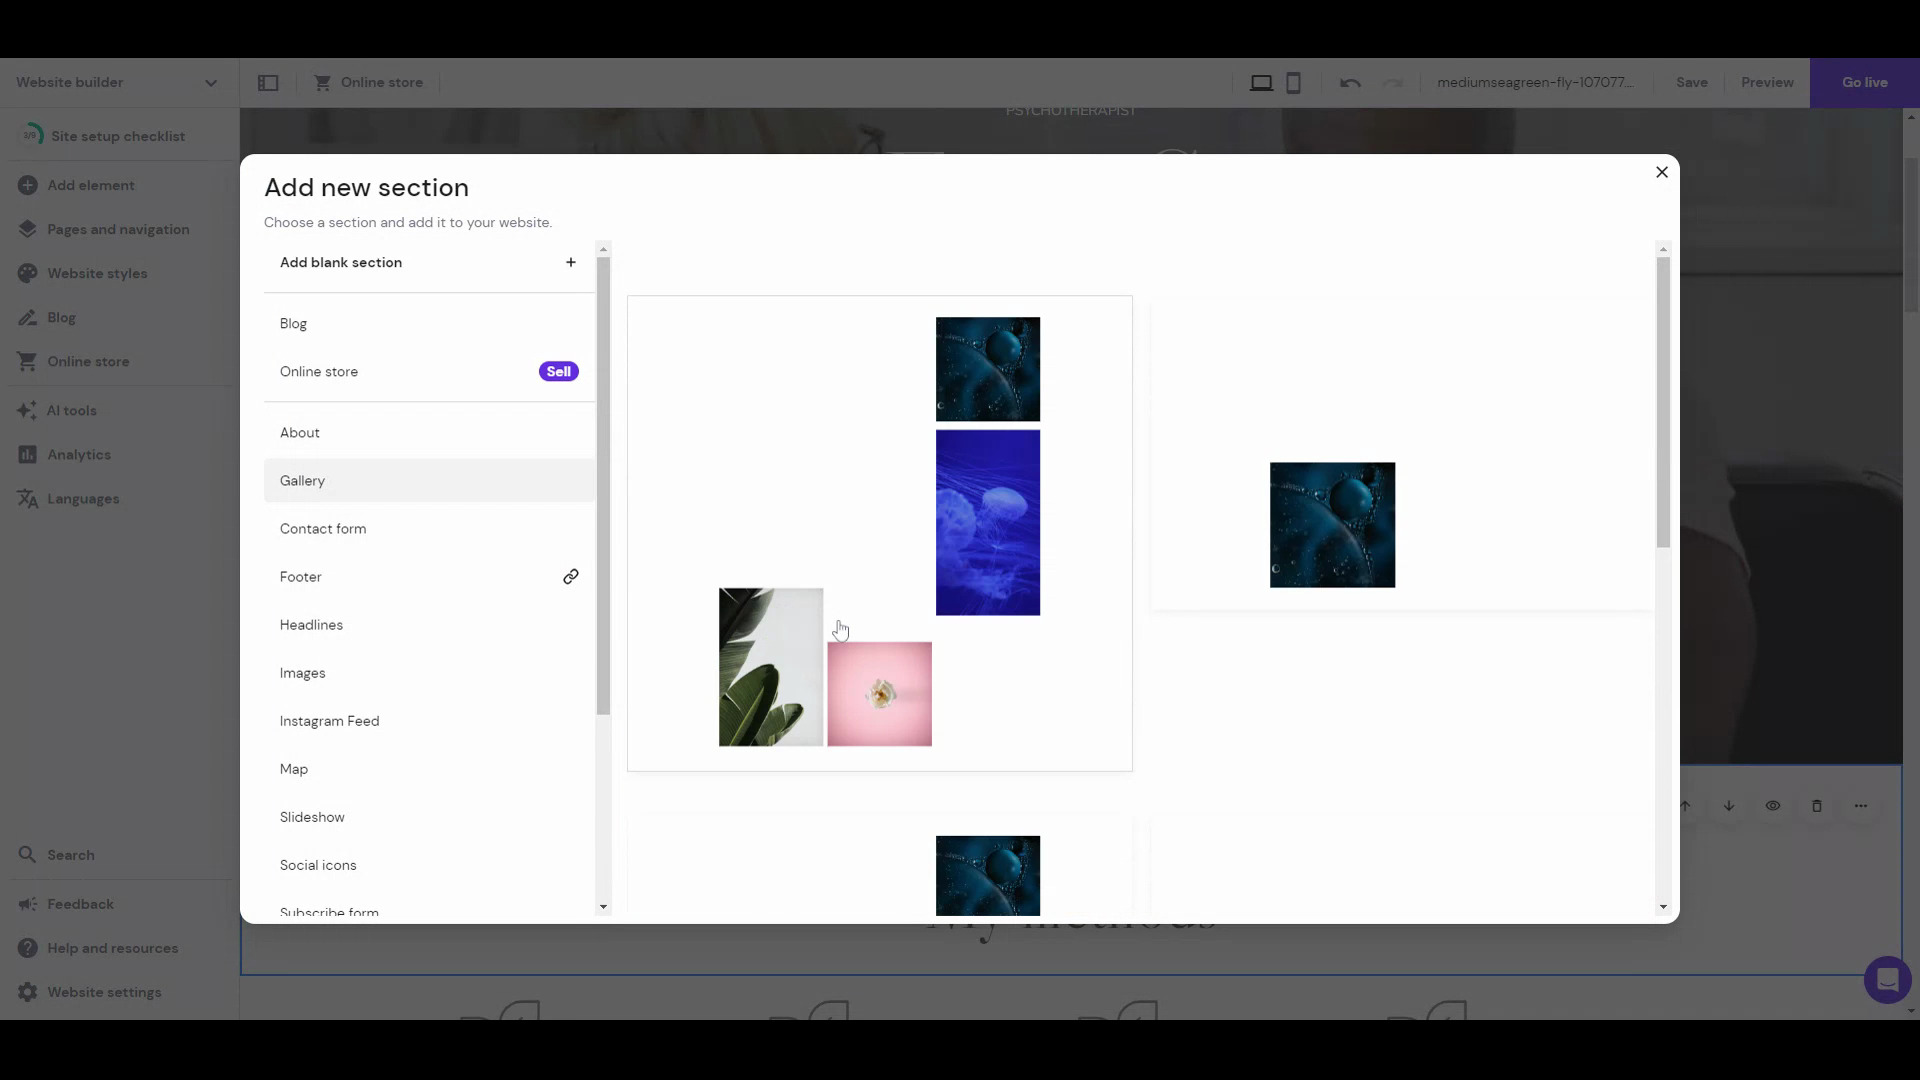Select Slideshow section category
Screen dimensions: 1920x1080
tap(312, 817)
